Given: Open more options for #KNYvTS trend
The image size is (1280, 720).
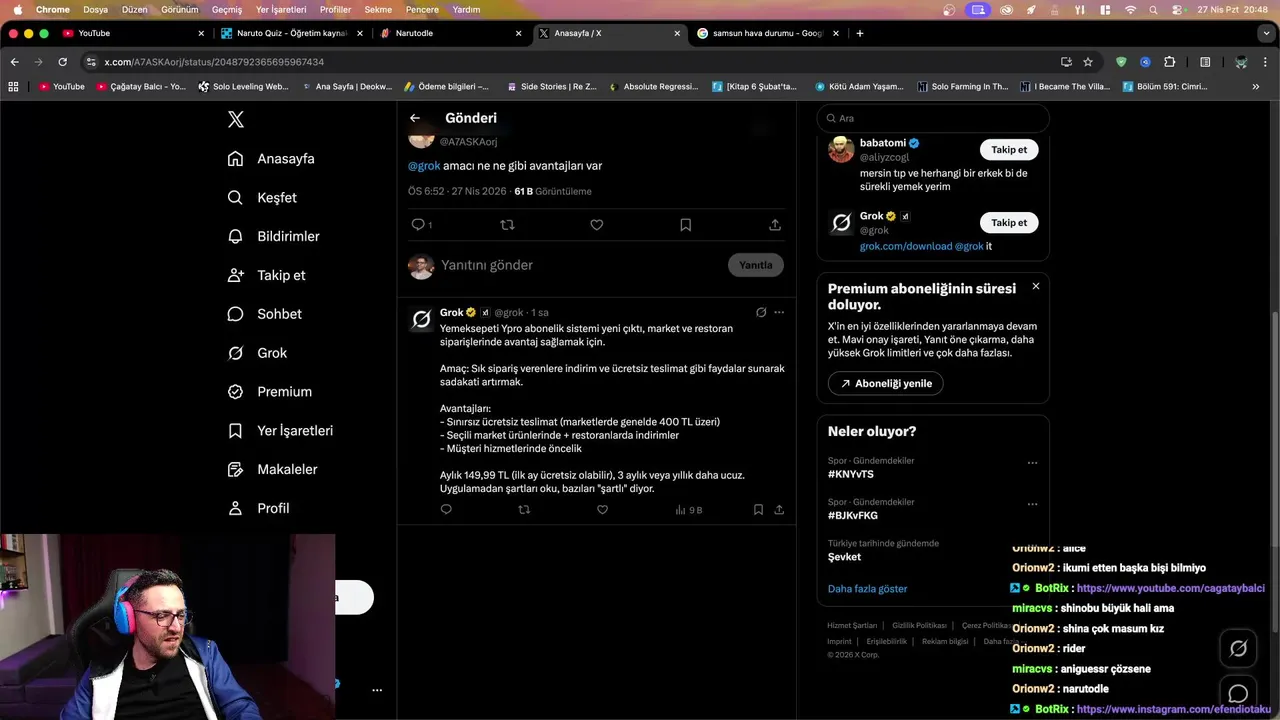Looking at the screenshot, I should (x=1033, y=463).
